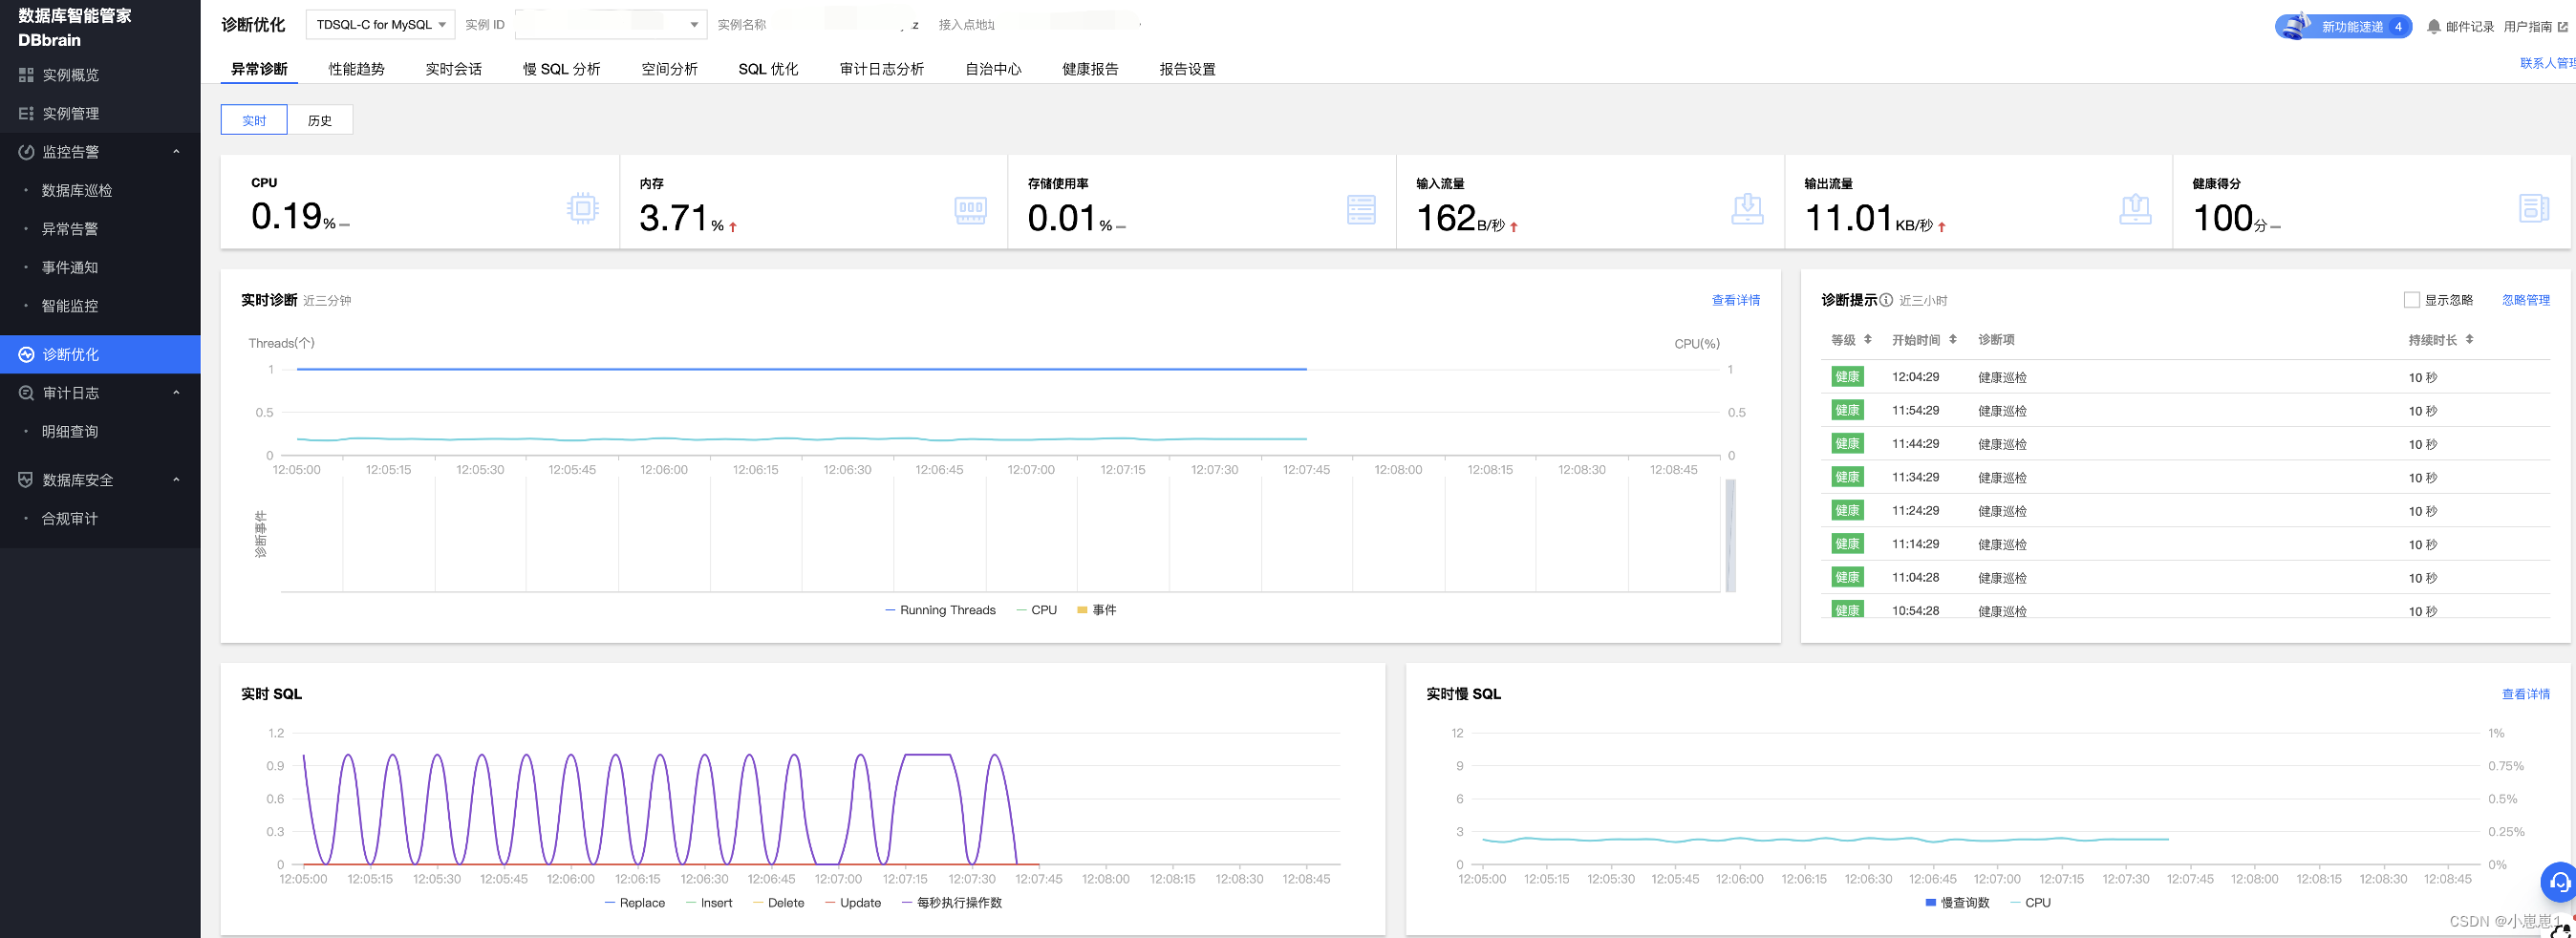The height and width of the screenshot is (938, 2576).
Task: Collapse the 数据库安全 sidebar group
Action: (x=176, y=480)
